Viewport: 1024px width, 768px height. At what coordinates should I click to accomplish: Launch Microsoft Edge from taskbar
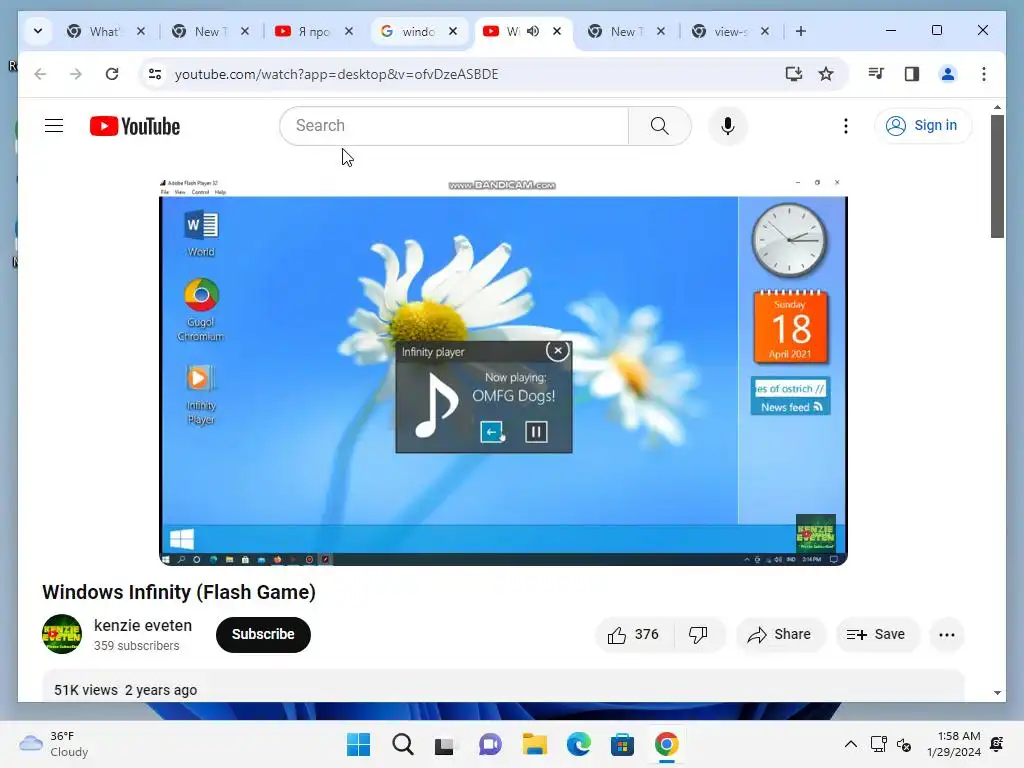579,744
